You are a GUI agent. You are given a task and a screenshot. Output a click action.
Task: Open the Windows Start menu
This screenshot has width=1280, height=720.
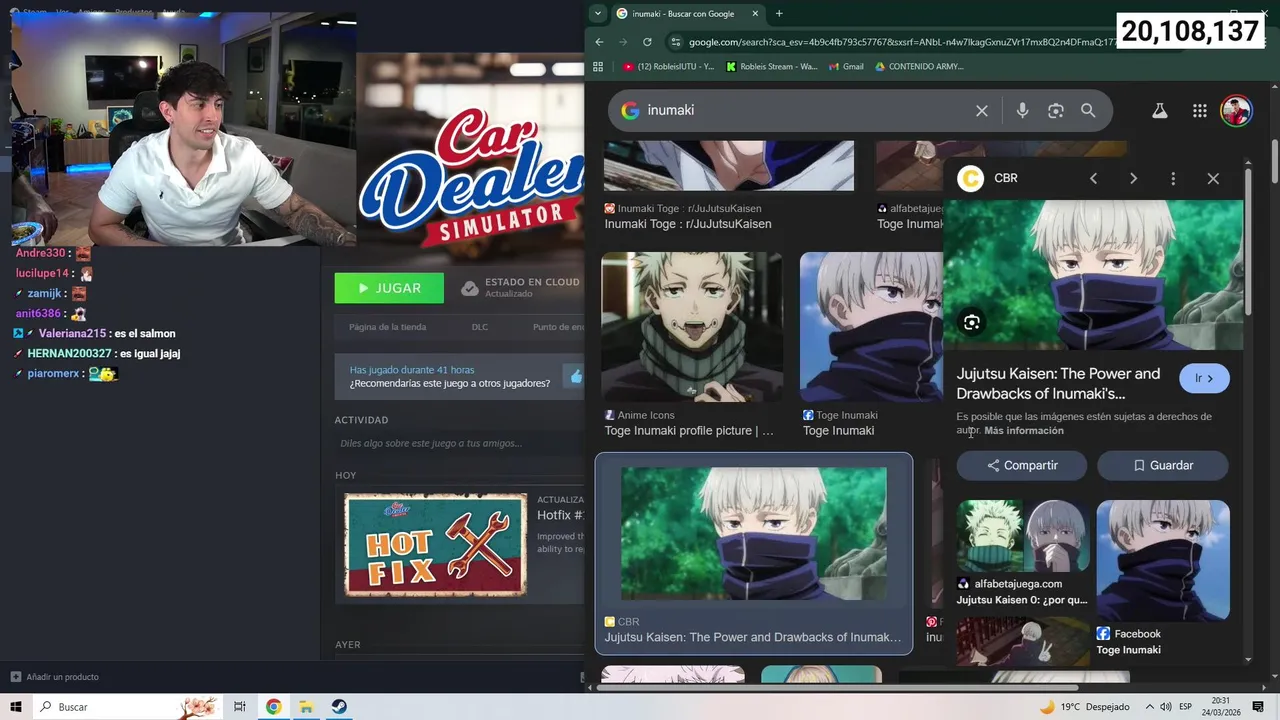click(x=16, y=707)
